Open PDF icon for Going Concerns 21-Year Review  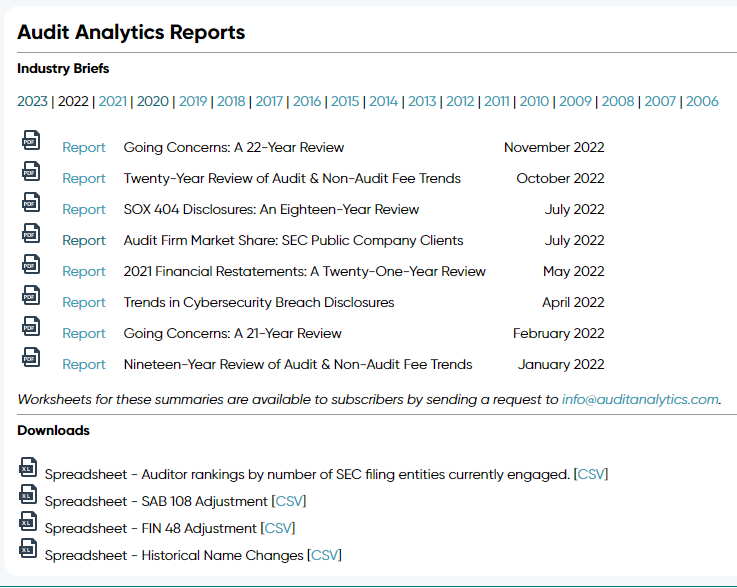tap(31, 327)
